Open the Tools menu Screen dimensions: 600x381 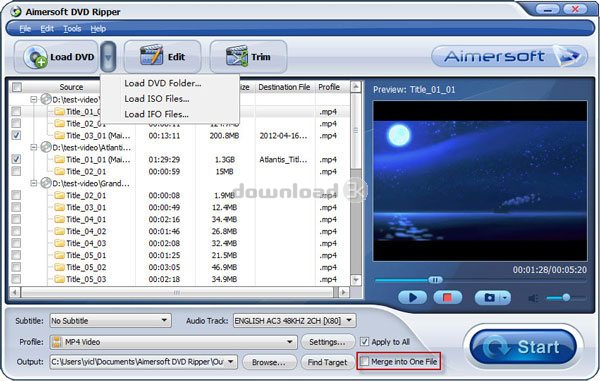72,29
